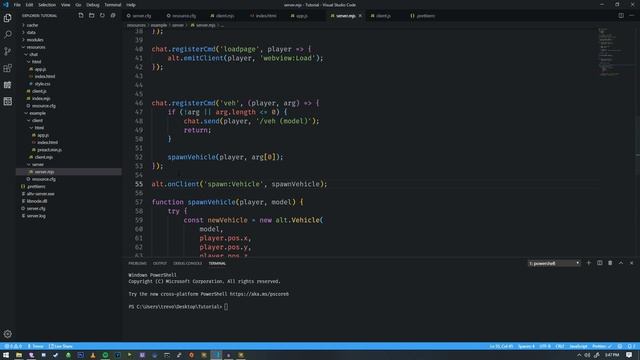Open the Extensions view

(x=8, y=68)
